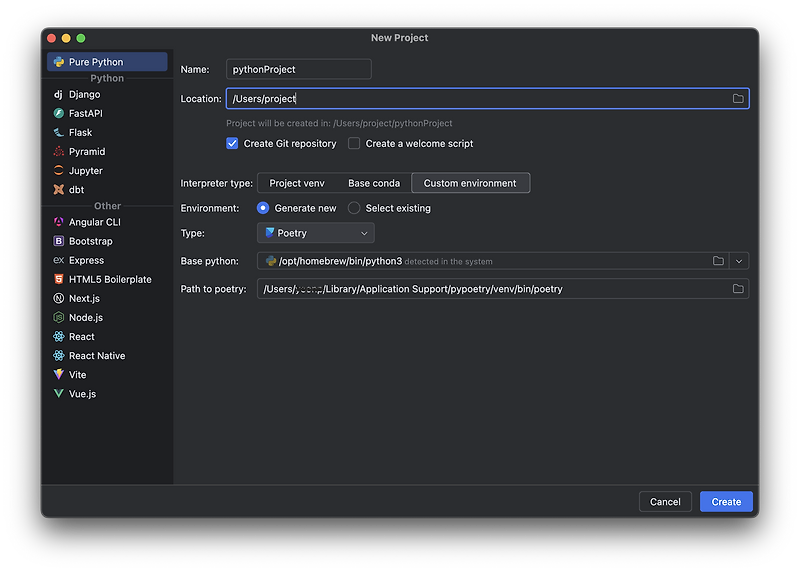Cancel the New Project dialog
Viewport: 800px width, 572px height.
[x=665, y=502]
